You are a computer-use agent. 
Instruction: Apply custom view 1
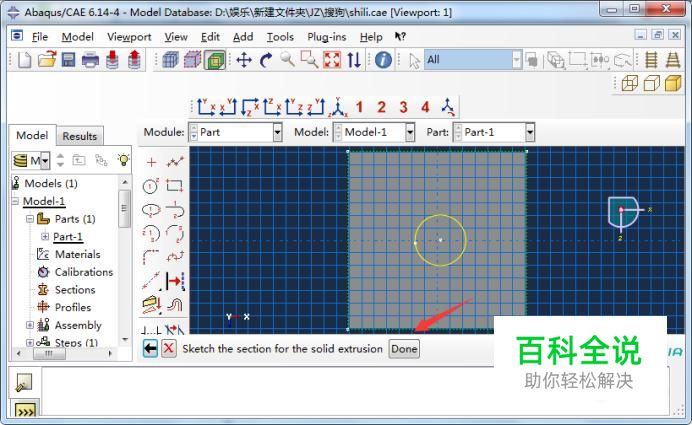click(359, 107)
